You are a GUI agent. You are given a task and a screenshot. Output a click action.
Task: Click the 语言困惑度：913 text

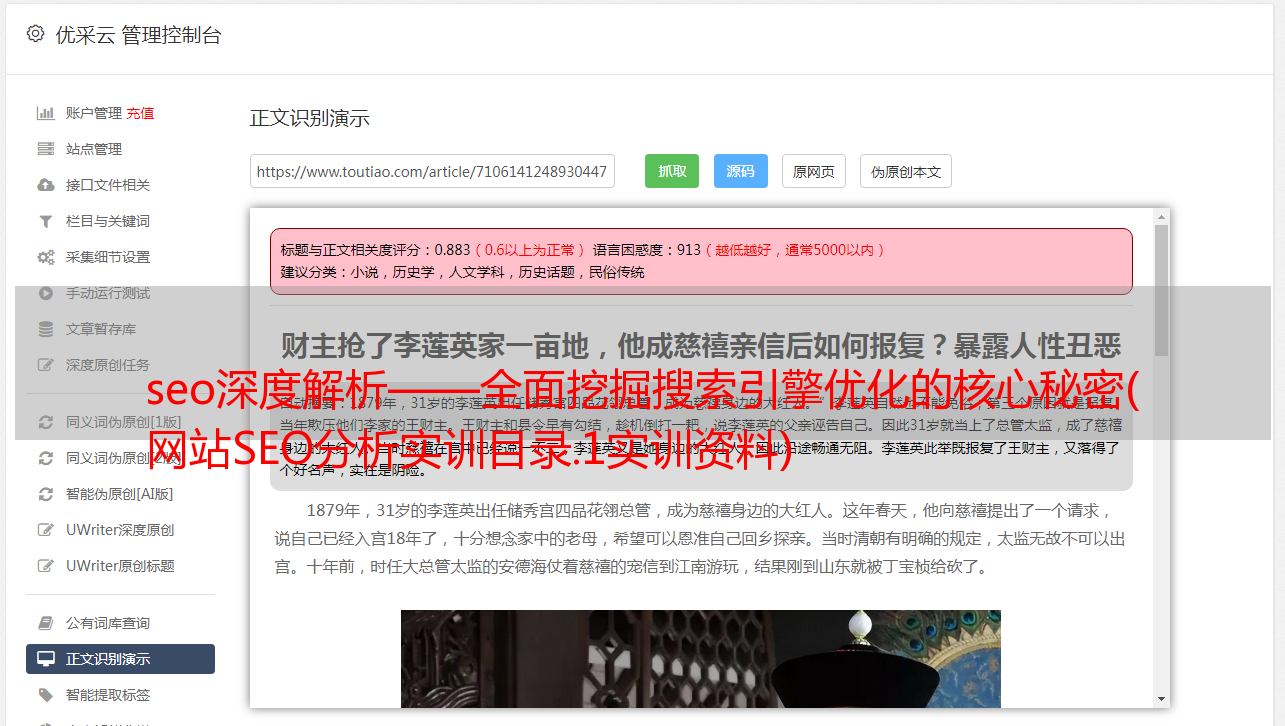pos(647,250)
